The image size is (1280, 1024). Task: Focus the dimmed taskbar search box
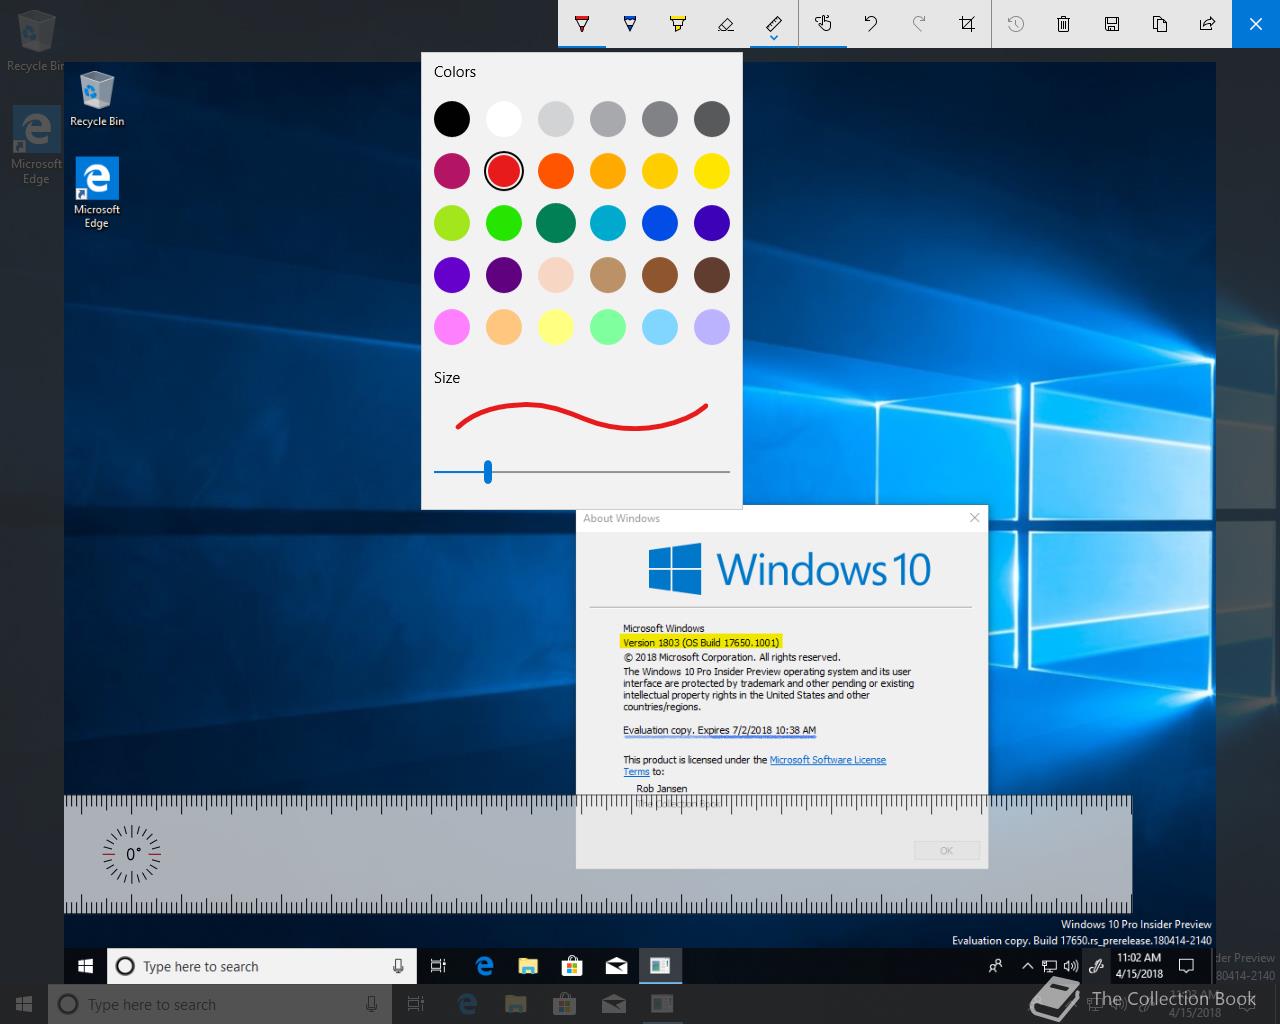(218, 1004)
